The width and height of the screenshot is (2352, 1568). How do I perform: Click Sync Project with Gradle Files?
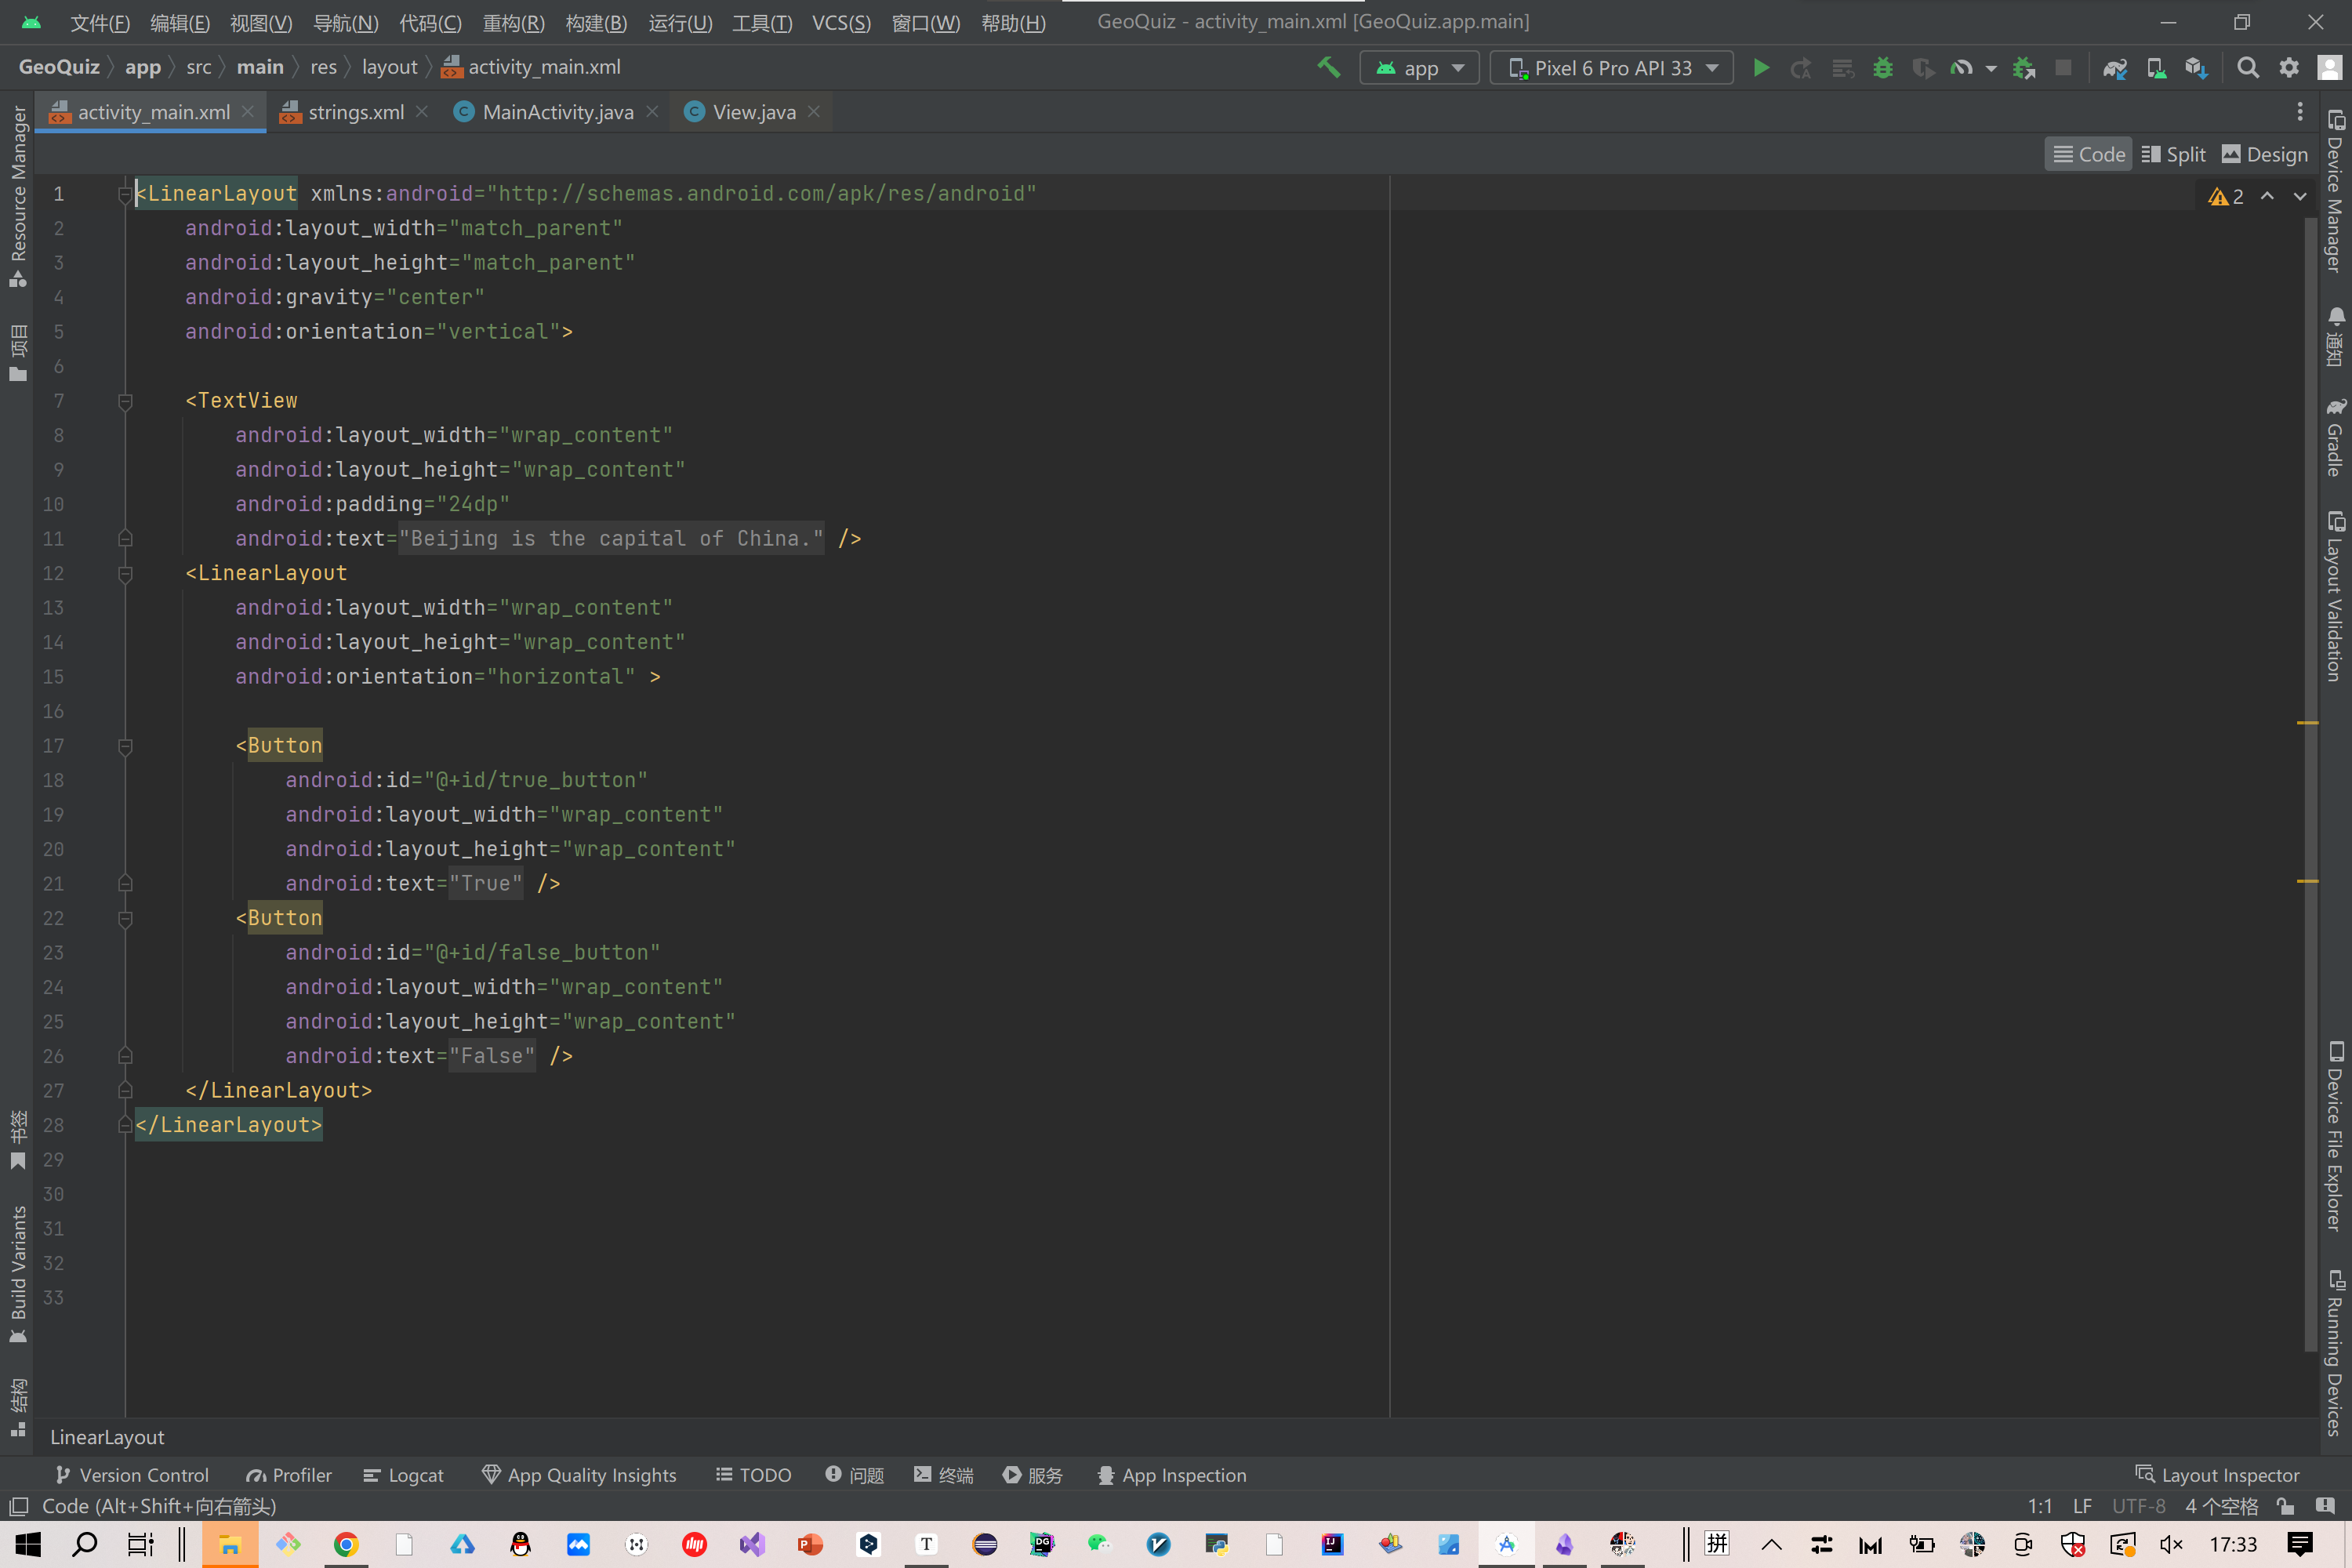(2114, 68)
